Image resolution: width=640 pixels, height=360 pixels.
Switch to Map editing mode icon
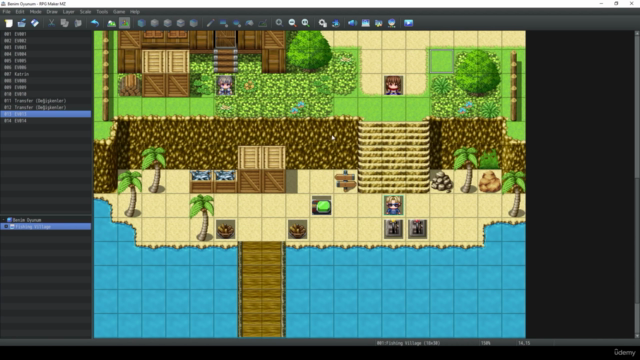click(111, 23)
